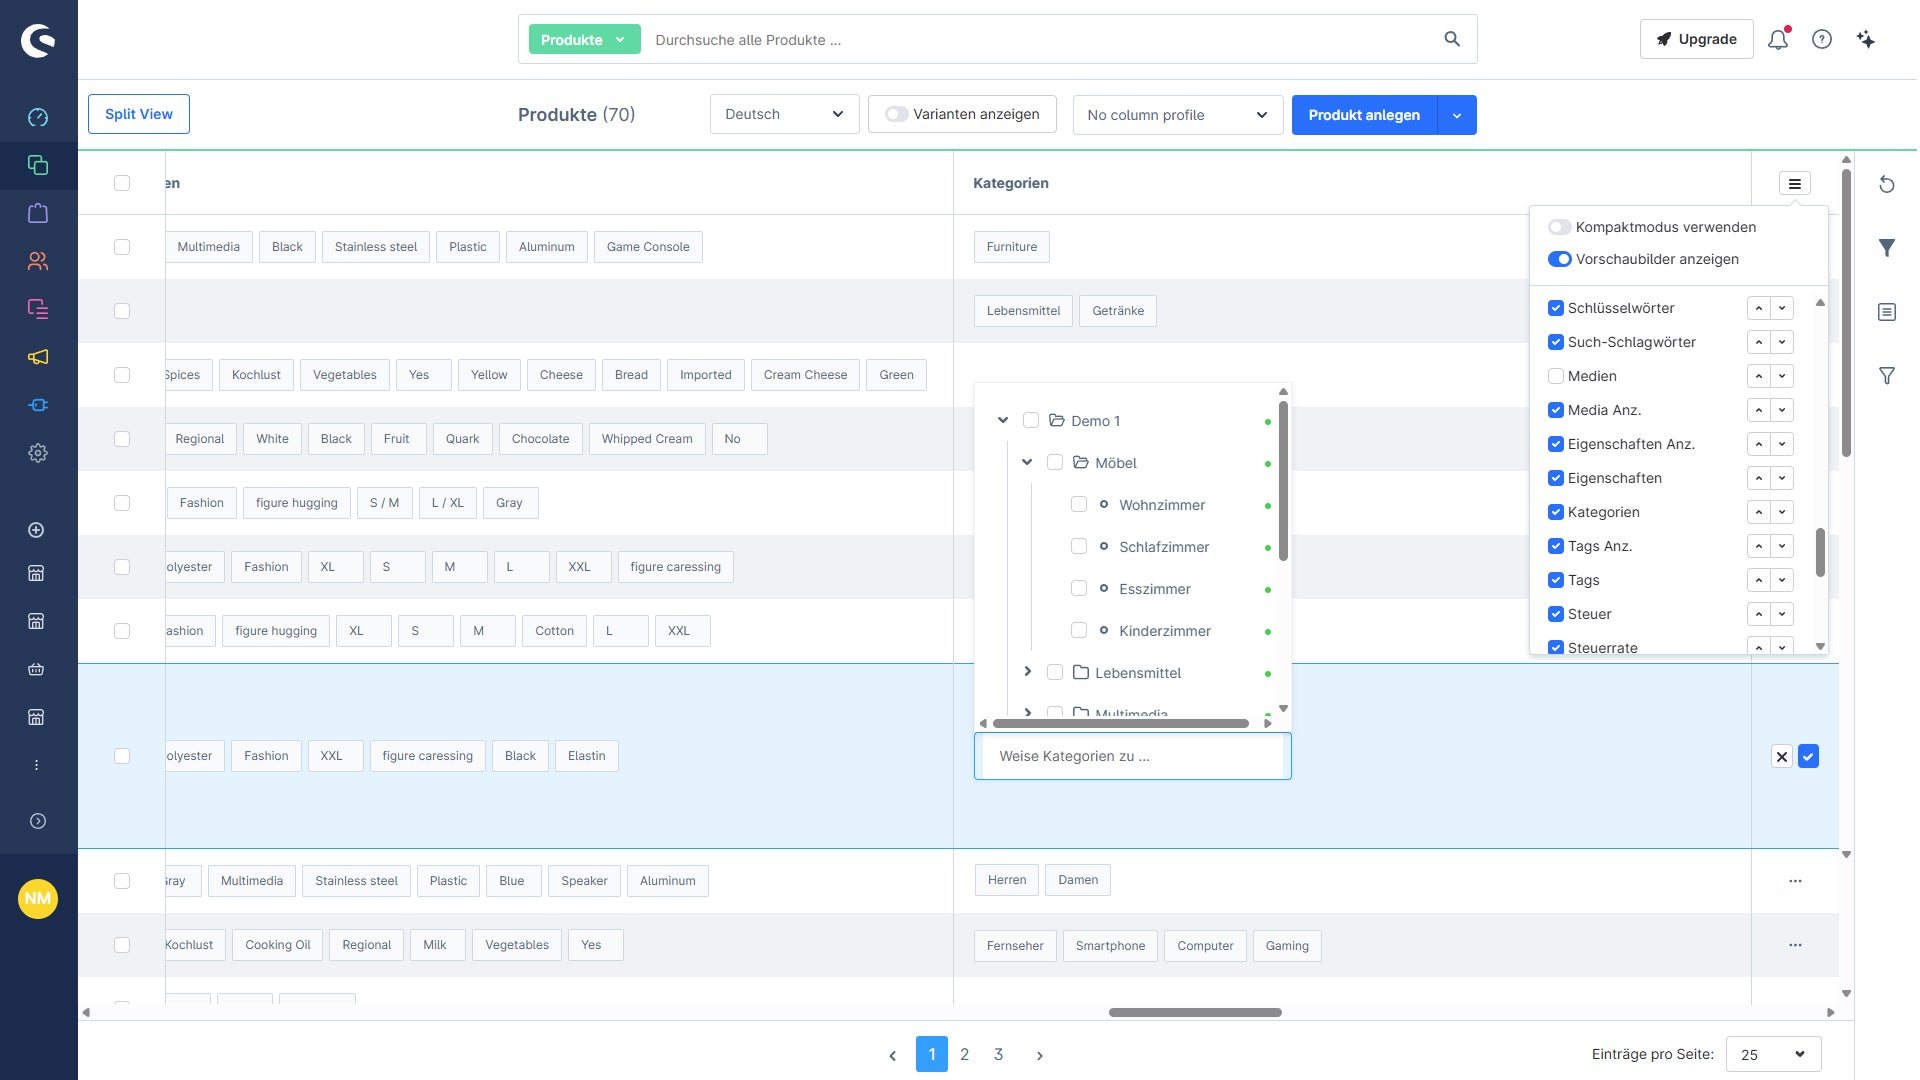The height and width of the screenshot is (1080, 1920).
Task: Open the Content icon in the sidebar
Action: coord(38,309)
